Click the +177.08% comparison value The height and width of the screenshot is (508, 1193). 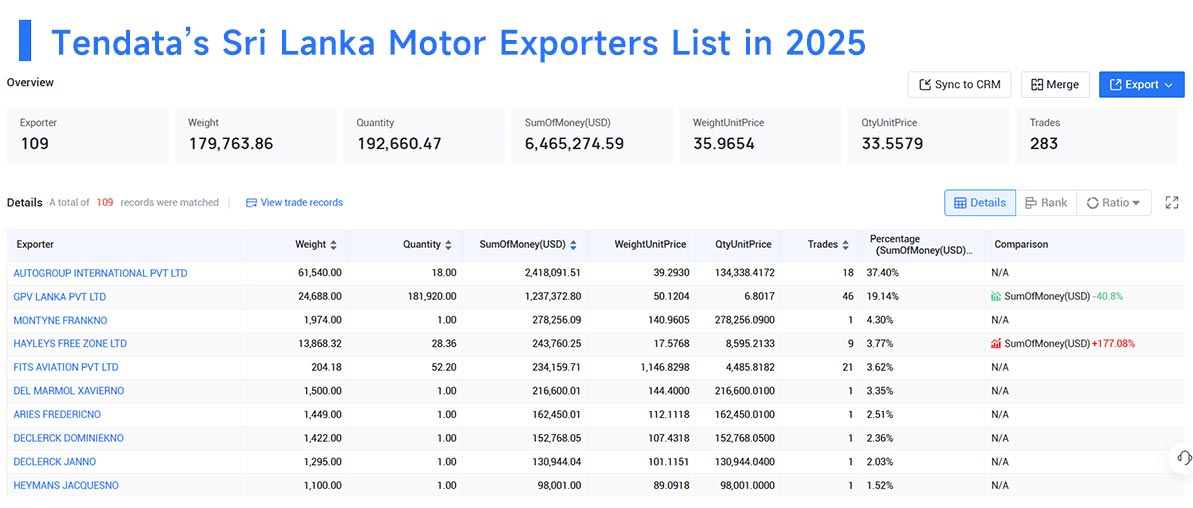(1113, 344)
